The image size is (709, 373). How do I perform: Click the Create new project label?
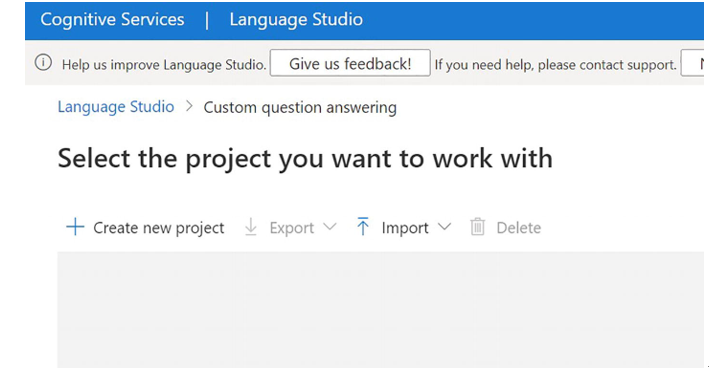coord(159,227)
